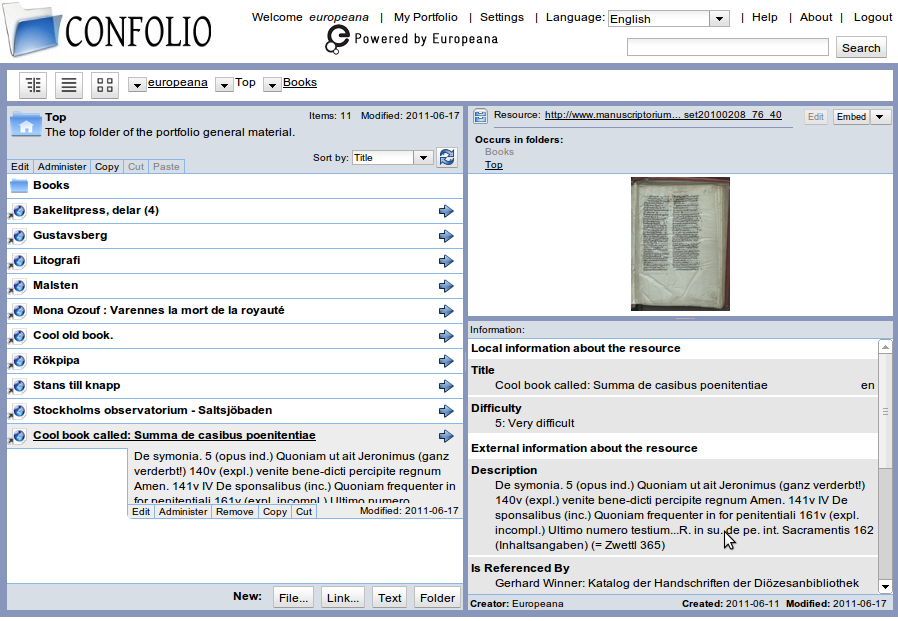
Task: Click the blue arrow next to Gustavsberg
Action: click(x=446, y=236)
